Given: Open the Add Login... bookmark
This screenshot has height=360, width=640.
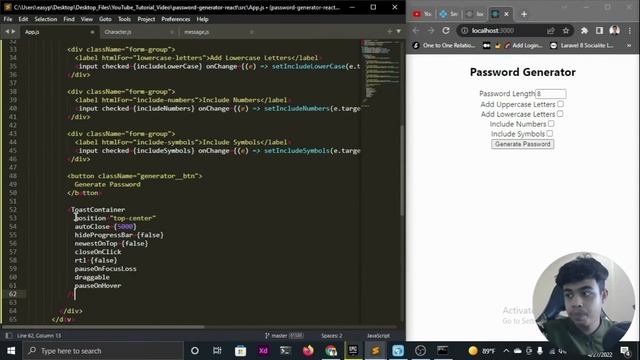Looking at the screenshot, I should tap(523, 45).
